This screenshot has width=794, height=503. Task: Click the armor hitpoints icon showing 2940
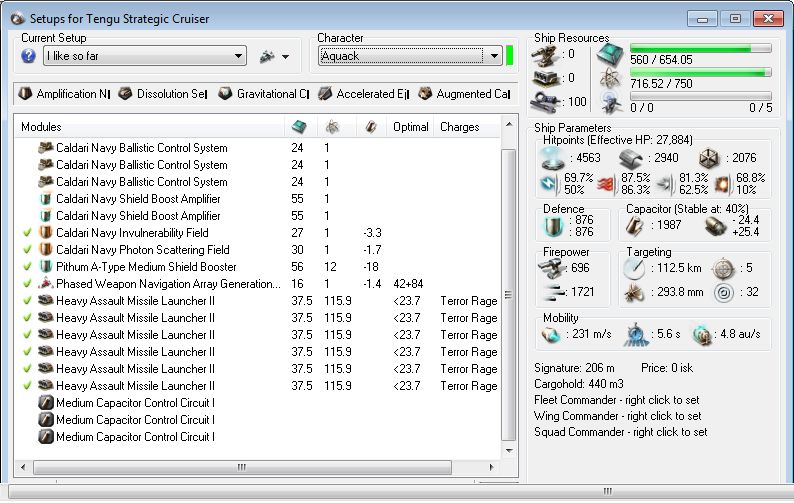630,159
